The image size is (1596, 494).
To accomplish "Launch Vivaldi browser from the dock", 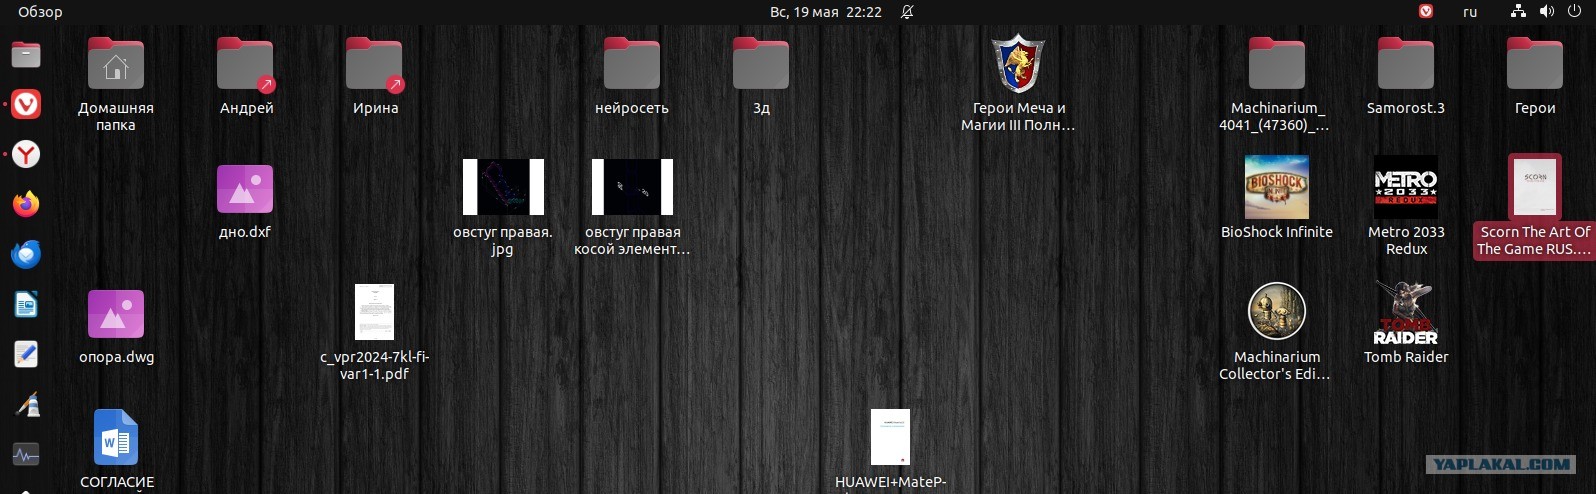I will click(26, 104).
